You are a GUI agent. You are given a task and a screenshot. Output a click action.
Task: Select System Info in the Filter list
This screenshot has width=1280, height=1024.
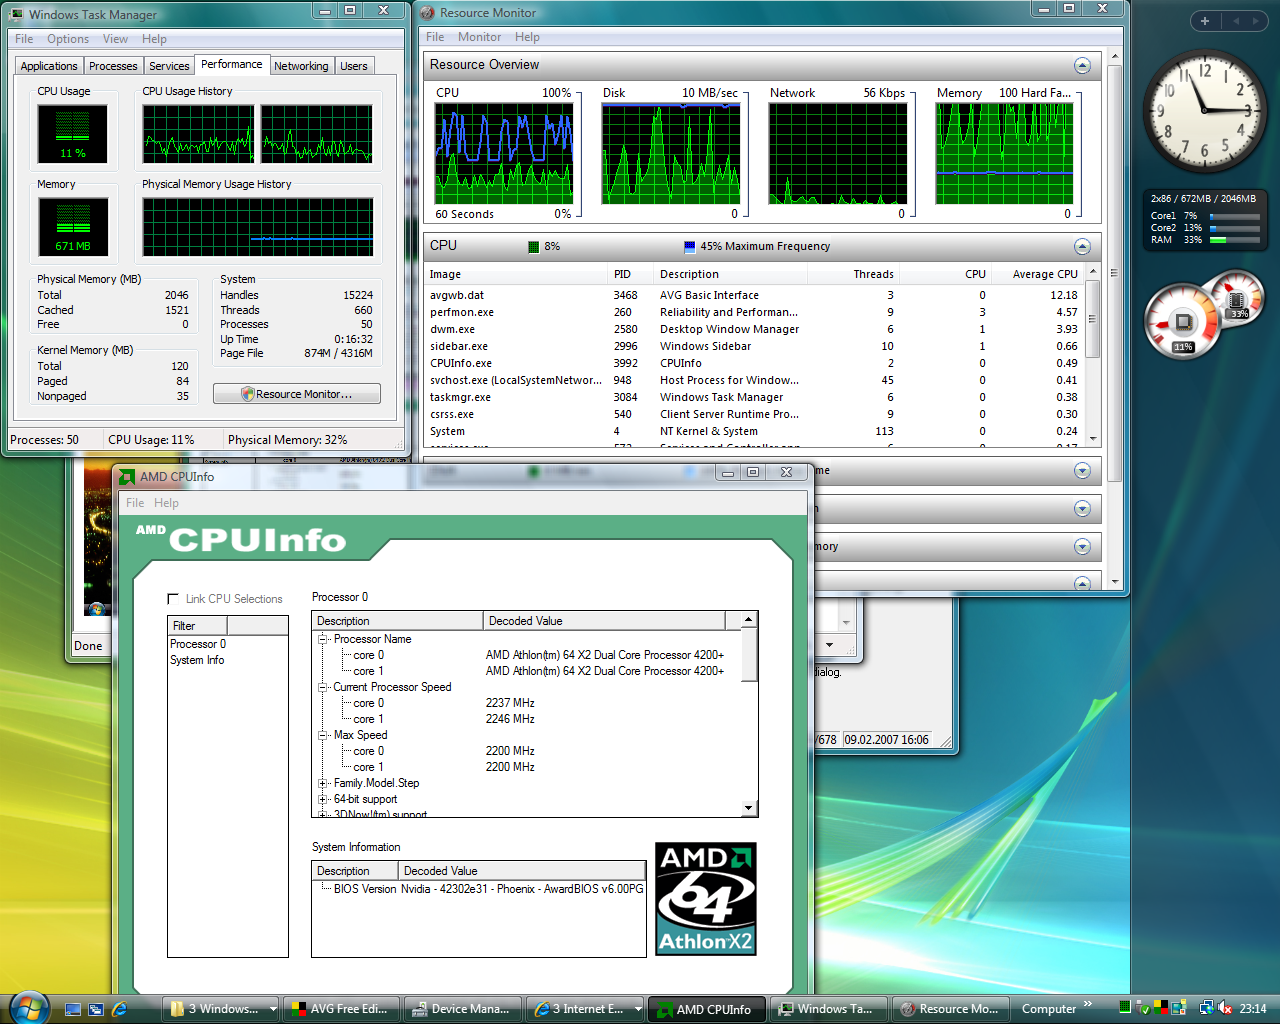[x=197, y=660]
